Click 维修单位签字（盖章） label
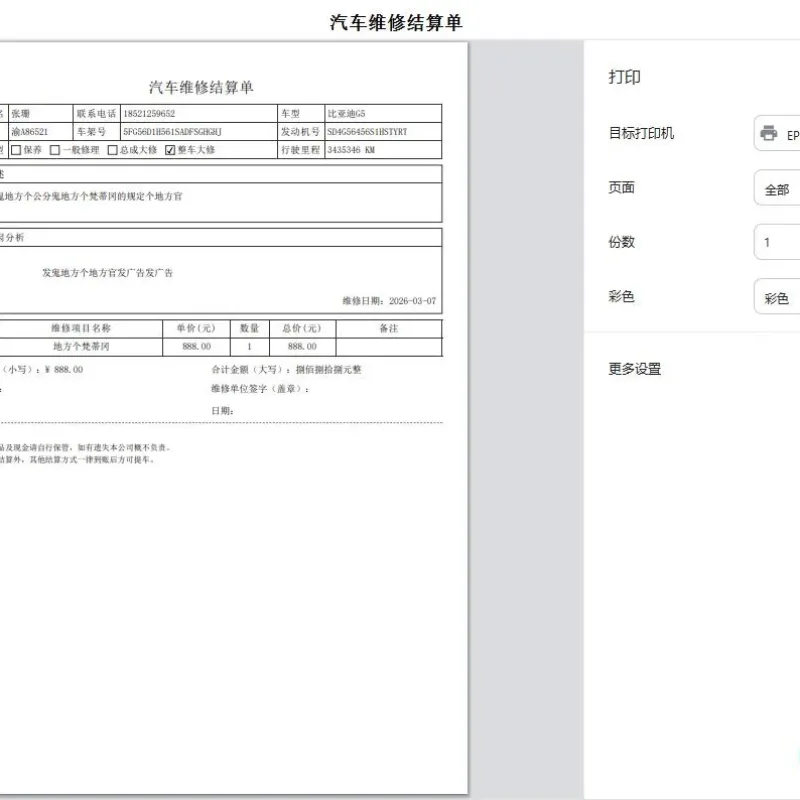 tap(260, 389)
